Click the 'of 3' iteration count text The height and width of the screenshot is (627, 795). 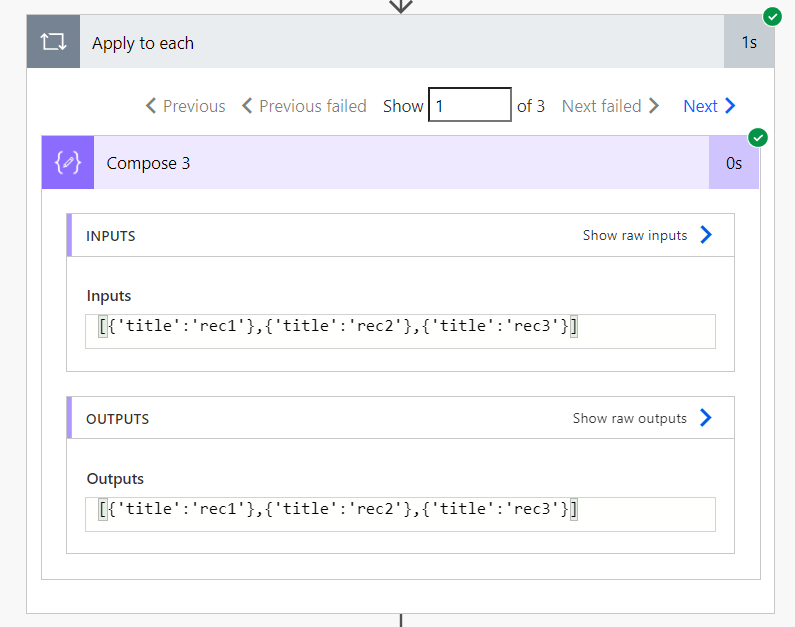531,106
